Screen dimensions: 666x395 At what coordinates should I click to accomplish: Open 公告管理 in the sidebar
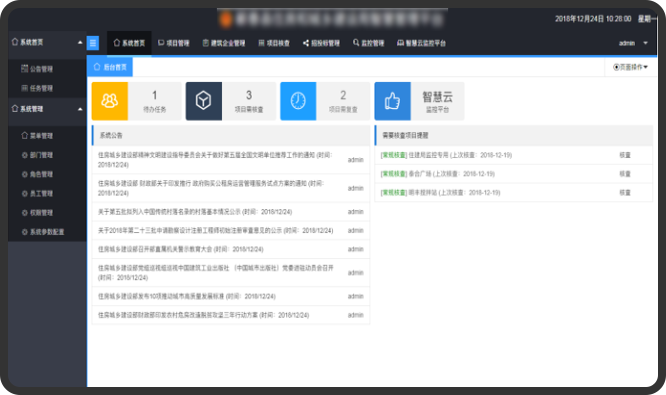tap(37, 69)
